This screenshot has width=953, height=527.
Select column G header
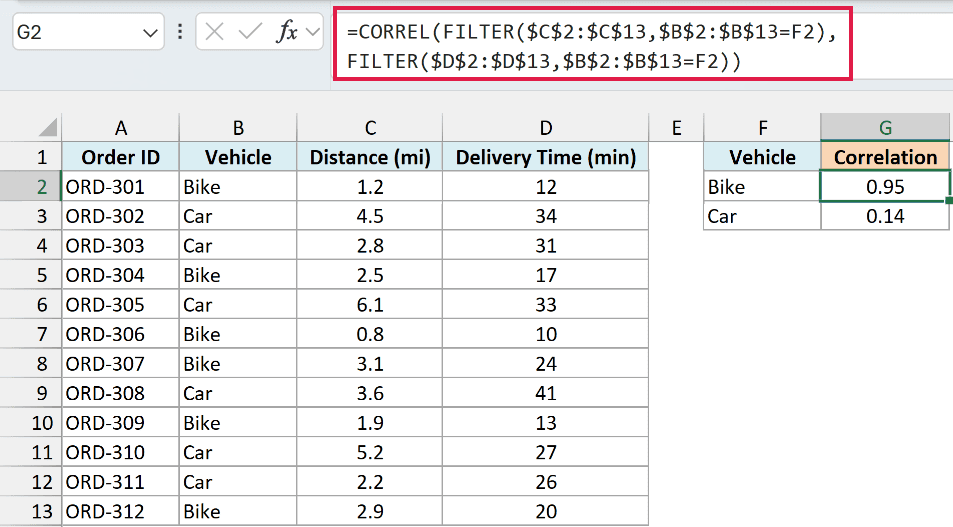(x=885, y=128)
